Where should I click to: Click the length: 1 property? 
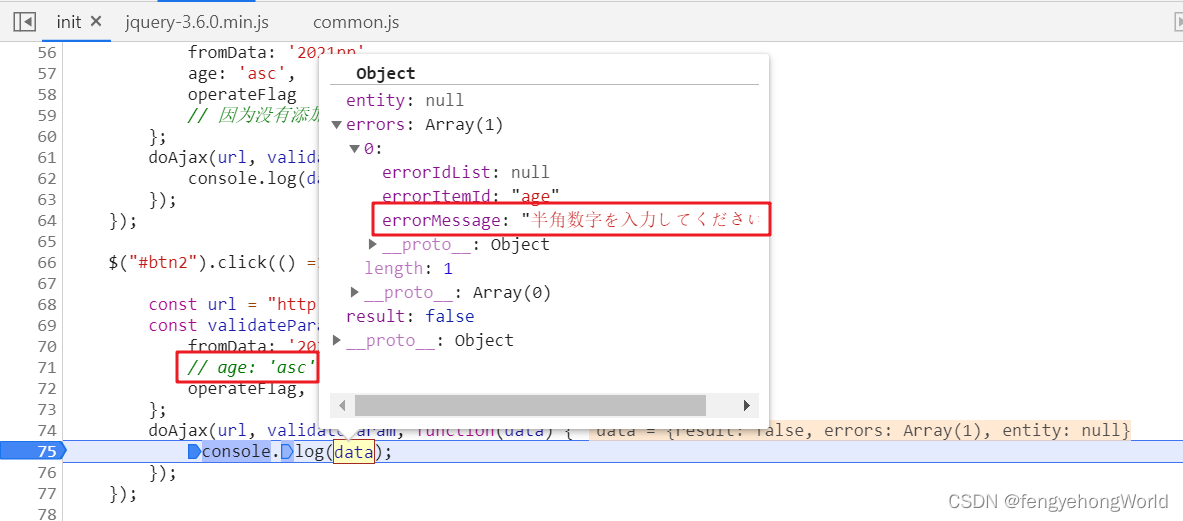coord(408,268)
